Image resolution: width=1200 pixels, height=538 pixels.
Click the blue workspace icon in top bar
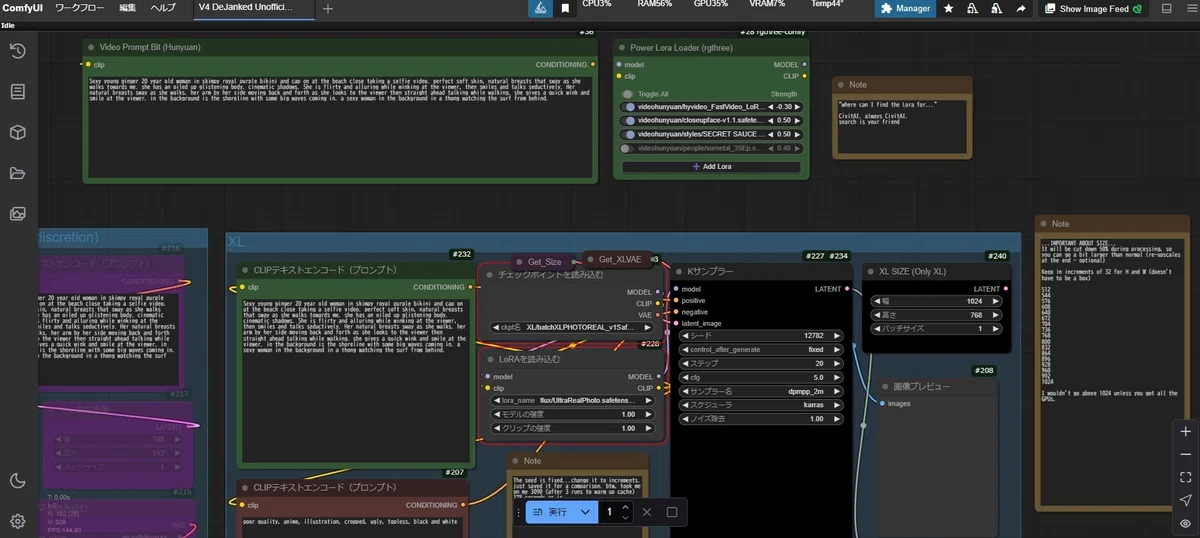[x=540, y=9]
